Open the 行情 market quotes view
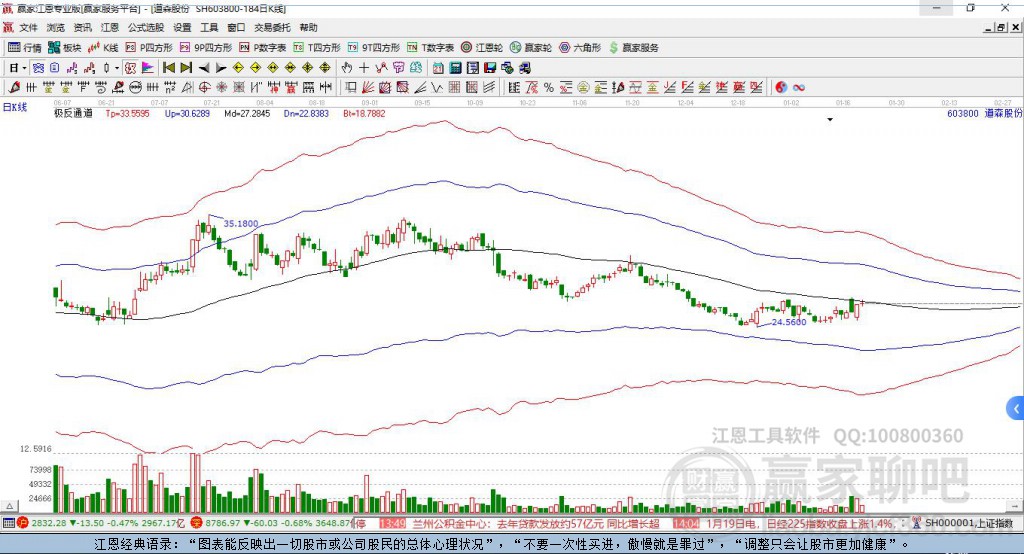Image resolution: width=1024 pixels, height=554 pixels. point(24,48)
